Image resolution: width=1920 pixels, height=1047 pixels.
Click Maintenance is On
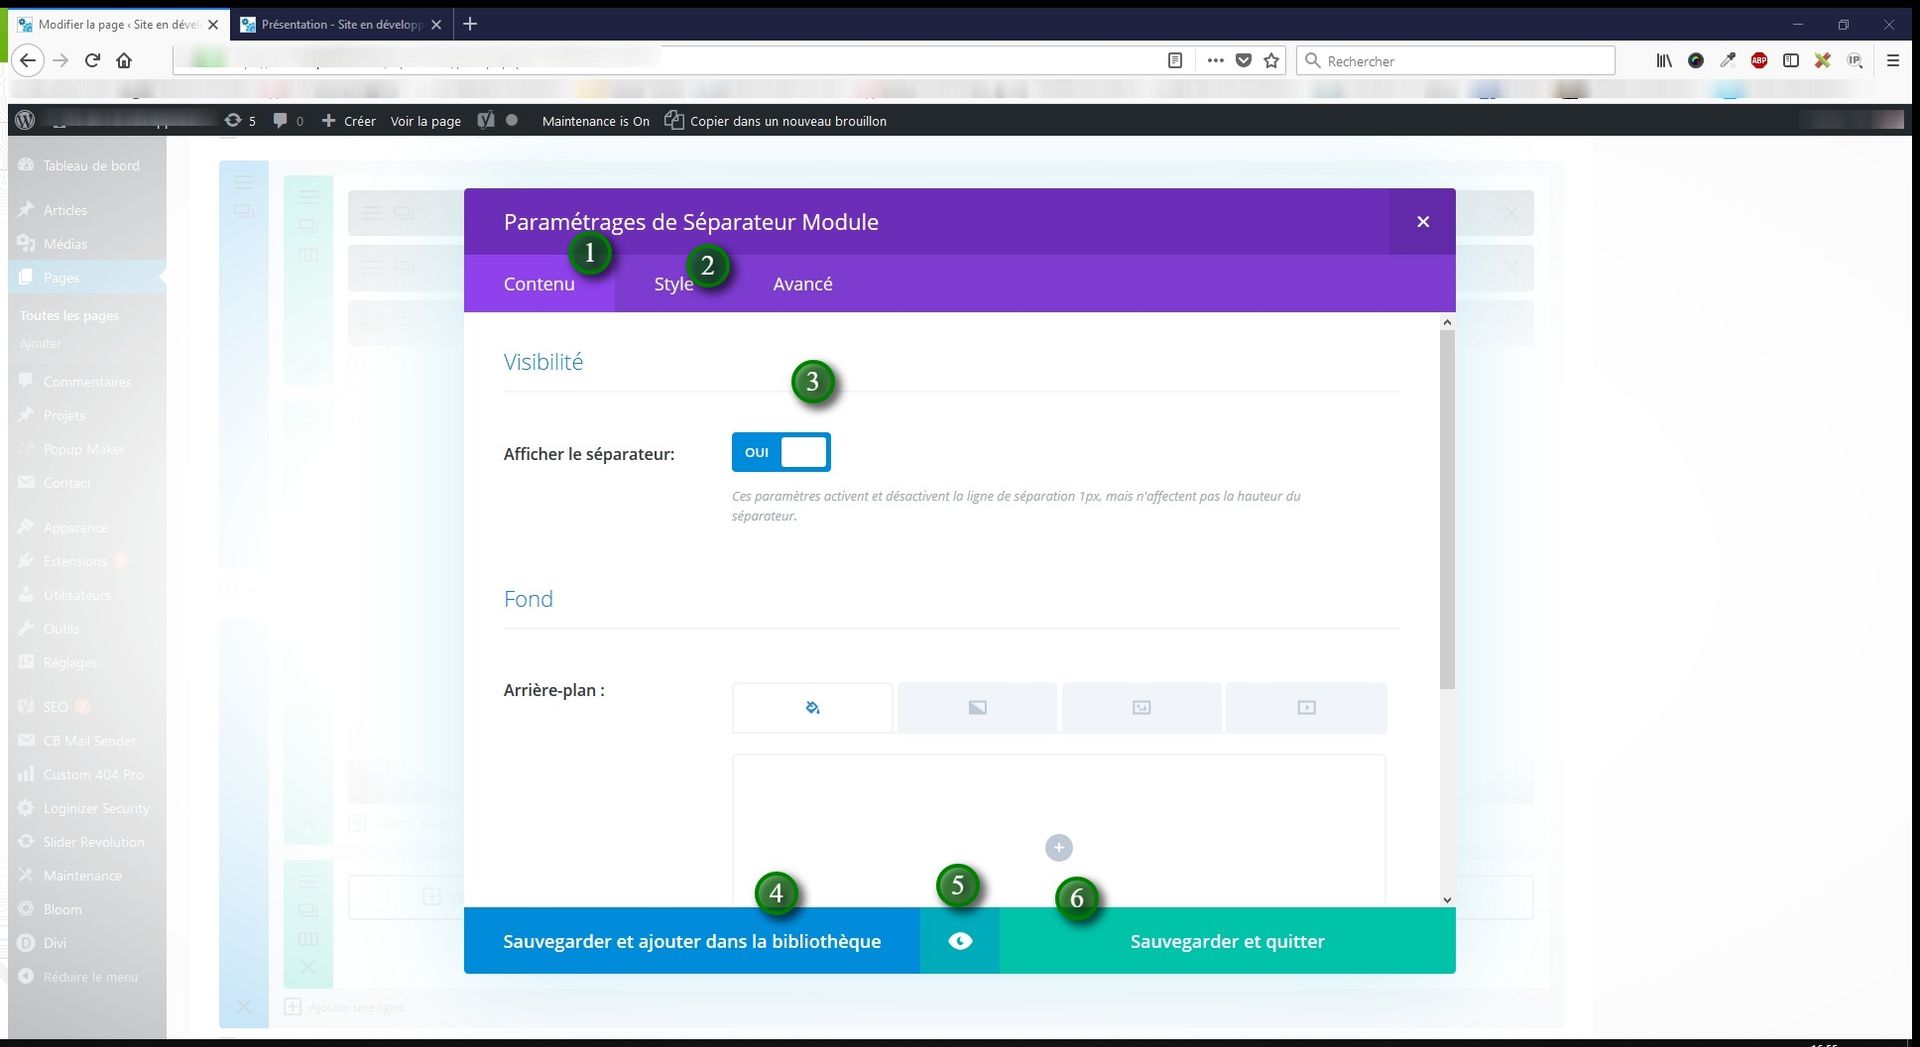coord(595,121)
